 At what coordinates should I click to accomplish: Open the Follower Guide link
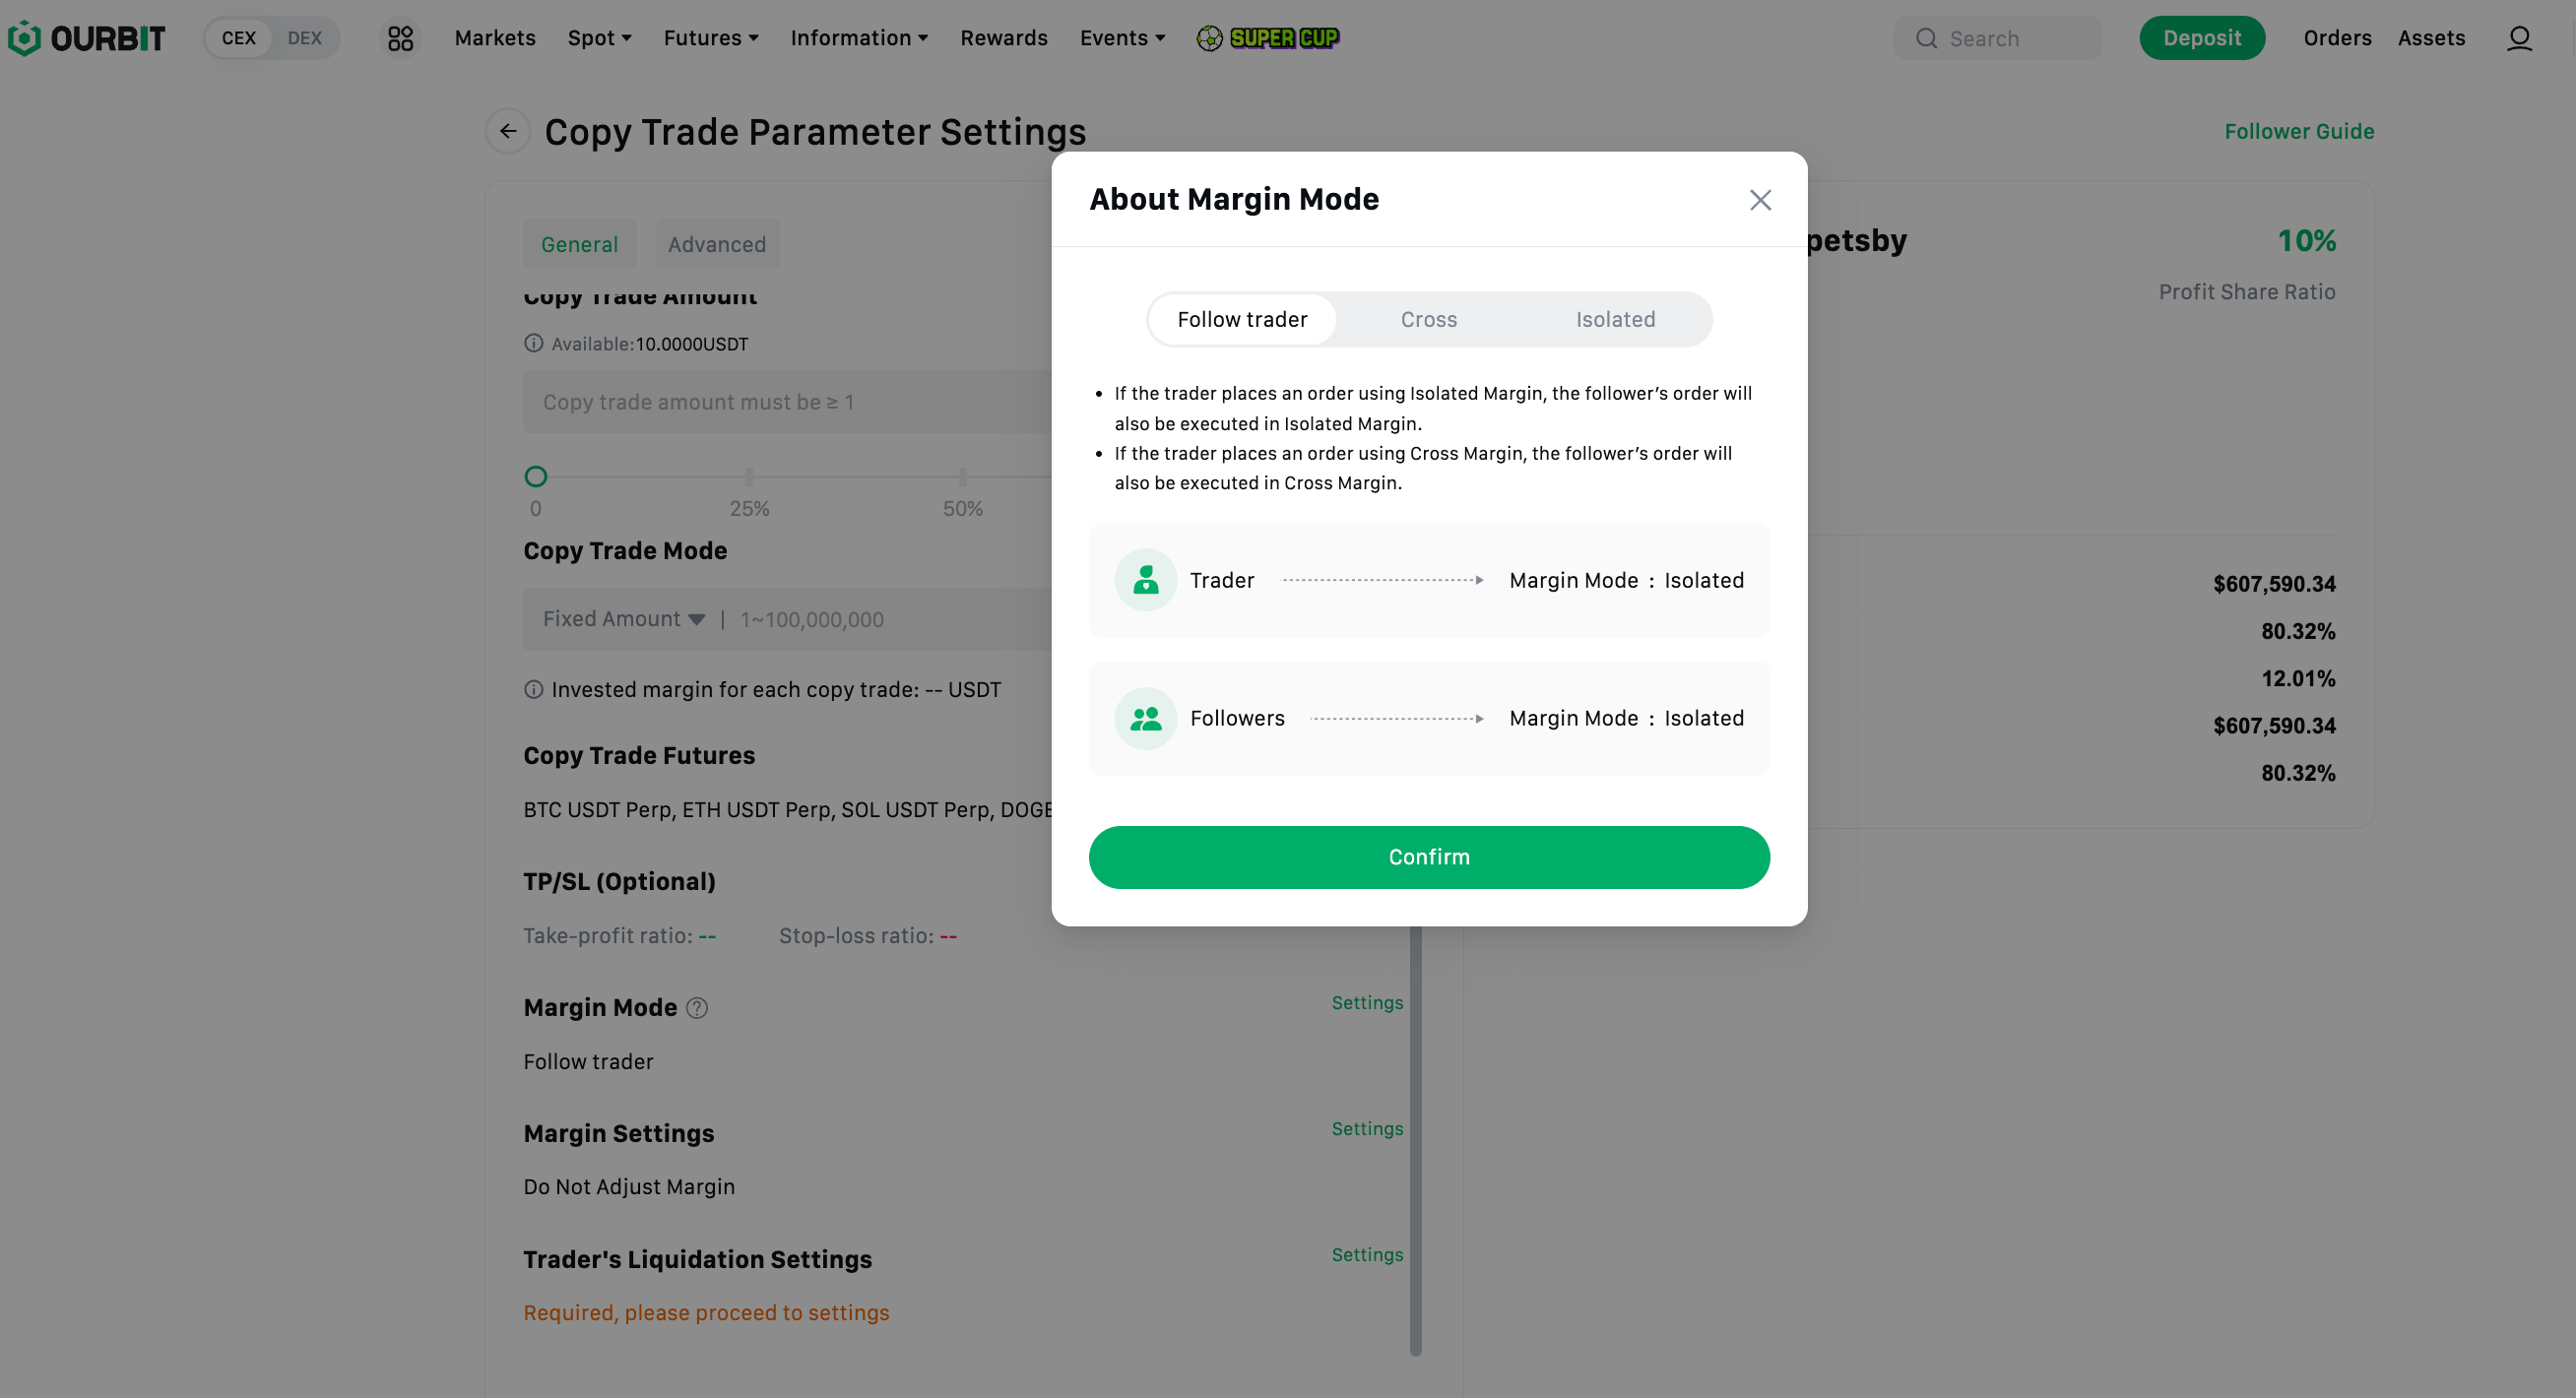coord(2299,131)
